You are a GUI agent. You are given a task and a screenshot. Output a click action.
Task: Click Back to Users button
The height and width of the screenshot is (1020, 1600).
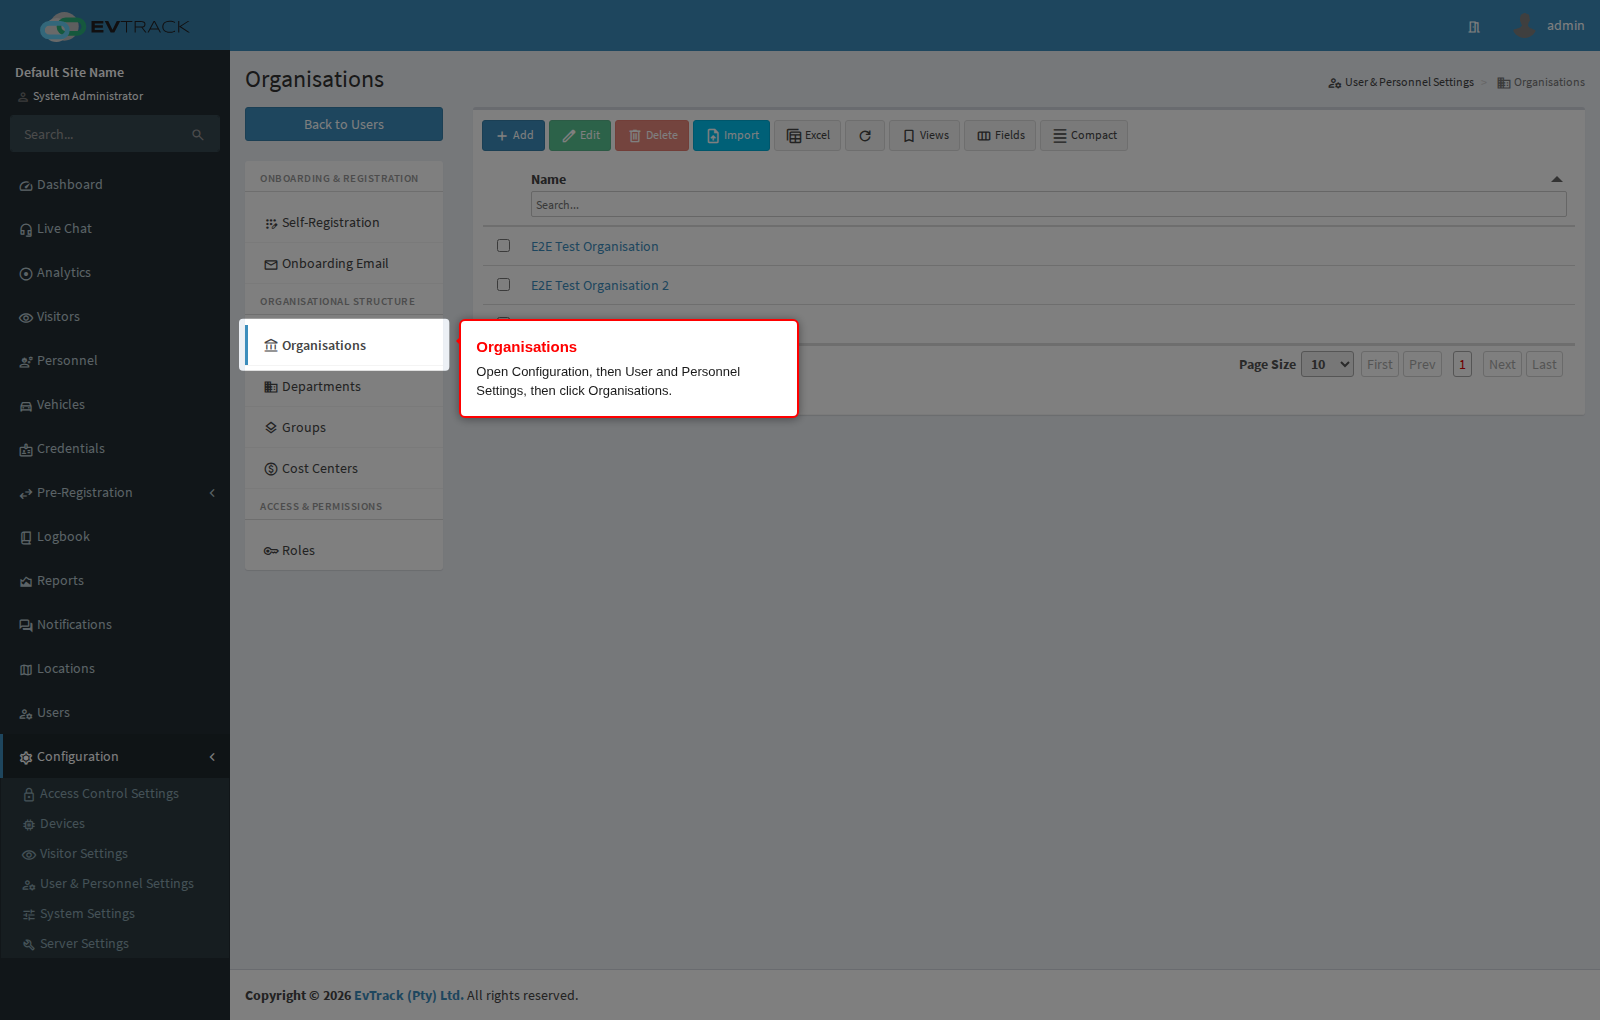[344, 124]
